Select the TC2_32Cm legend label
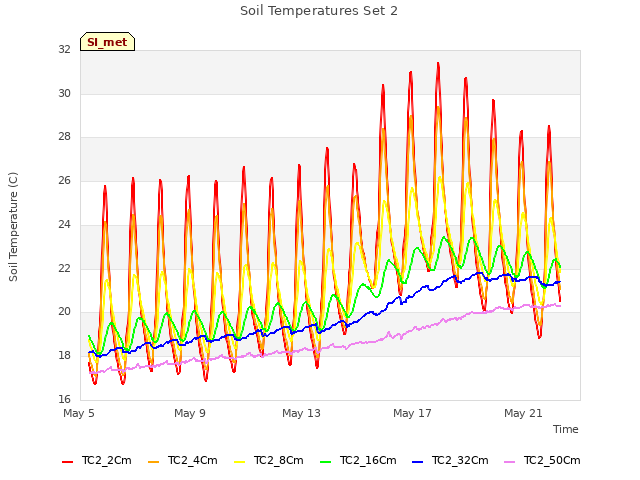This screenshot has width=640, height=480. click(460, 460)
